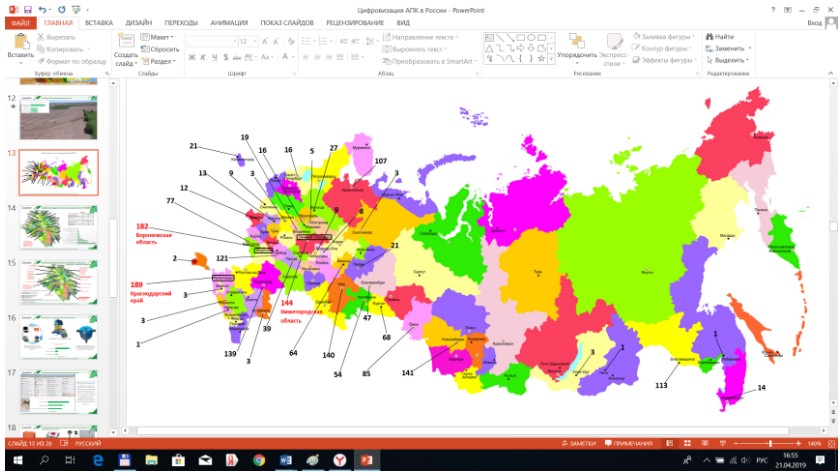
Task: Click the Сбросить reset button
Action: pyautogui.click(x=160, y=49)
